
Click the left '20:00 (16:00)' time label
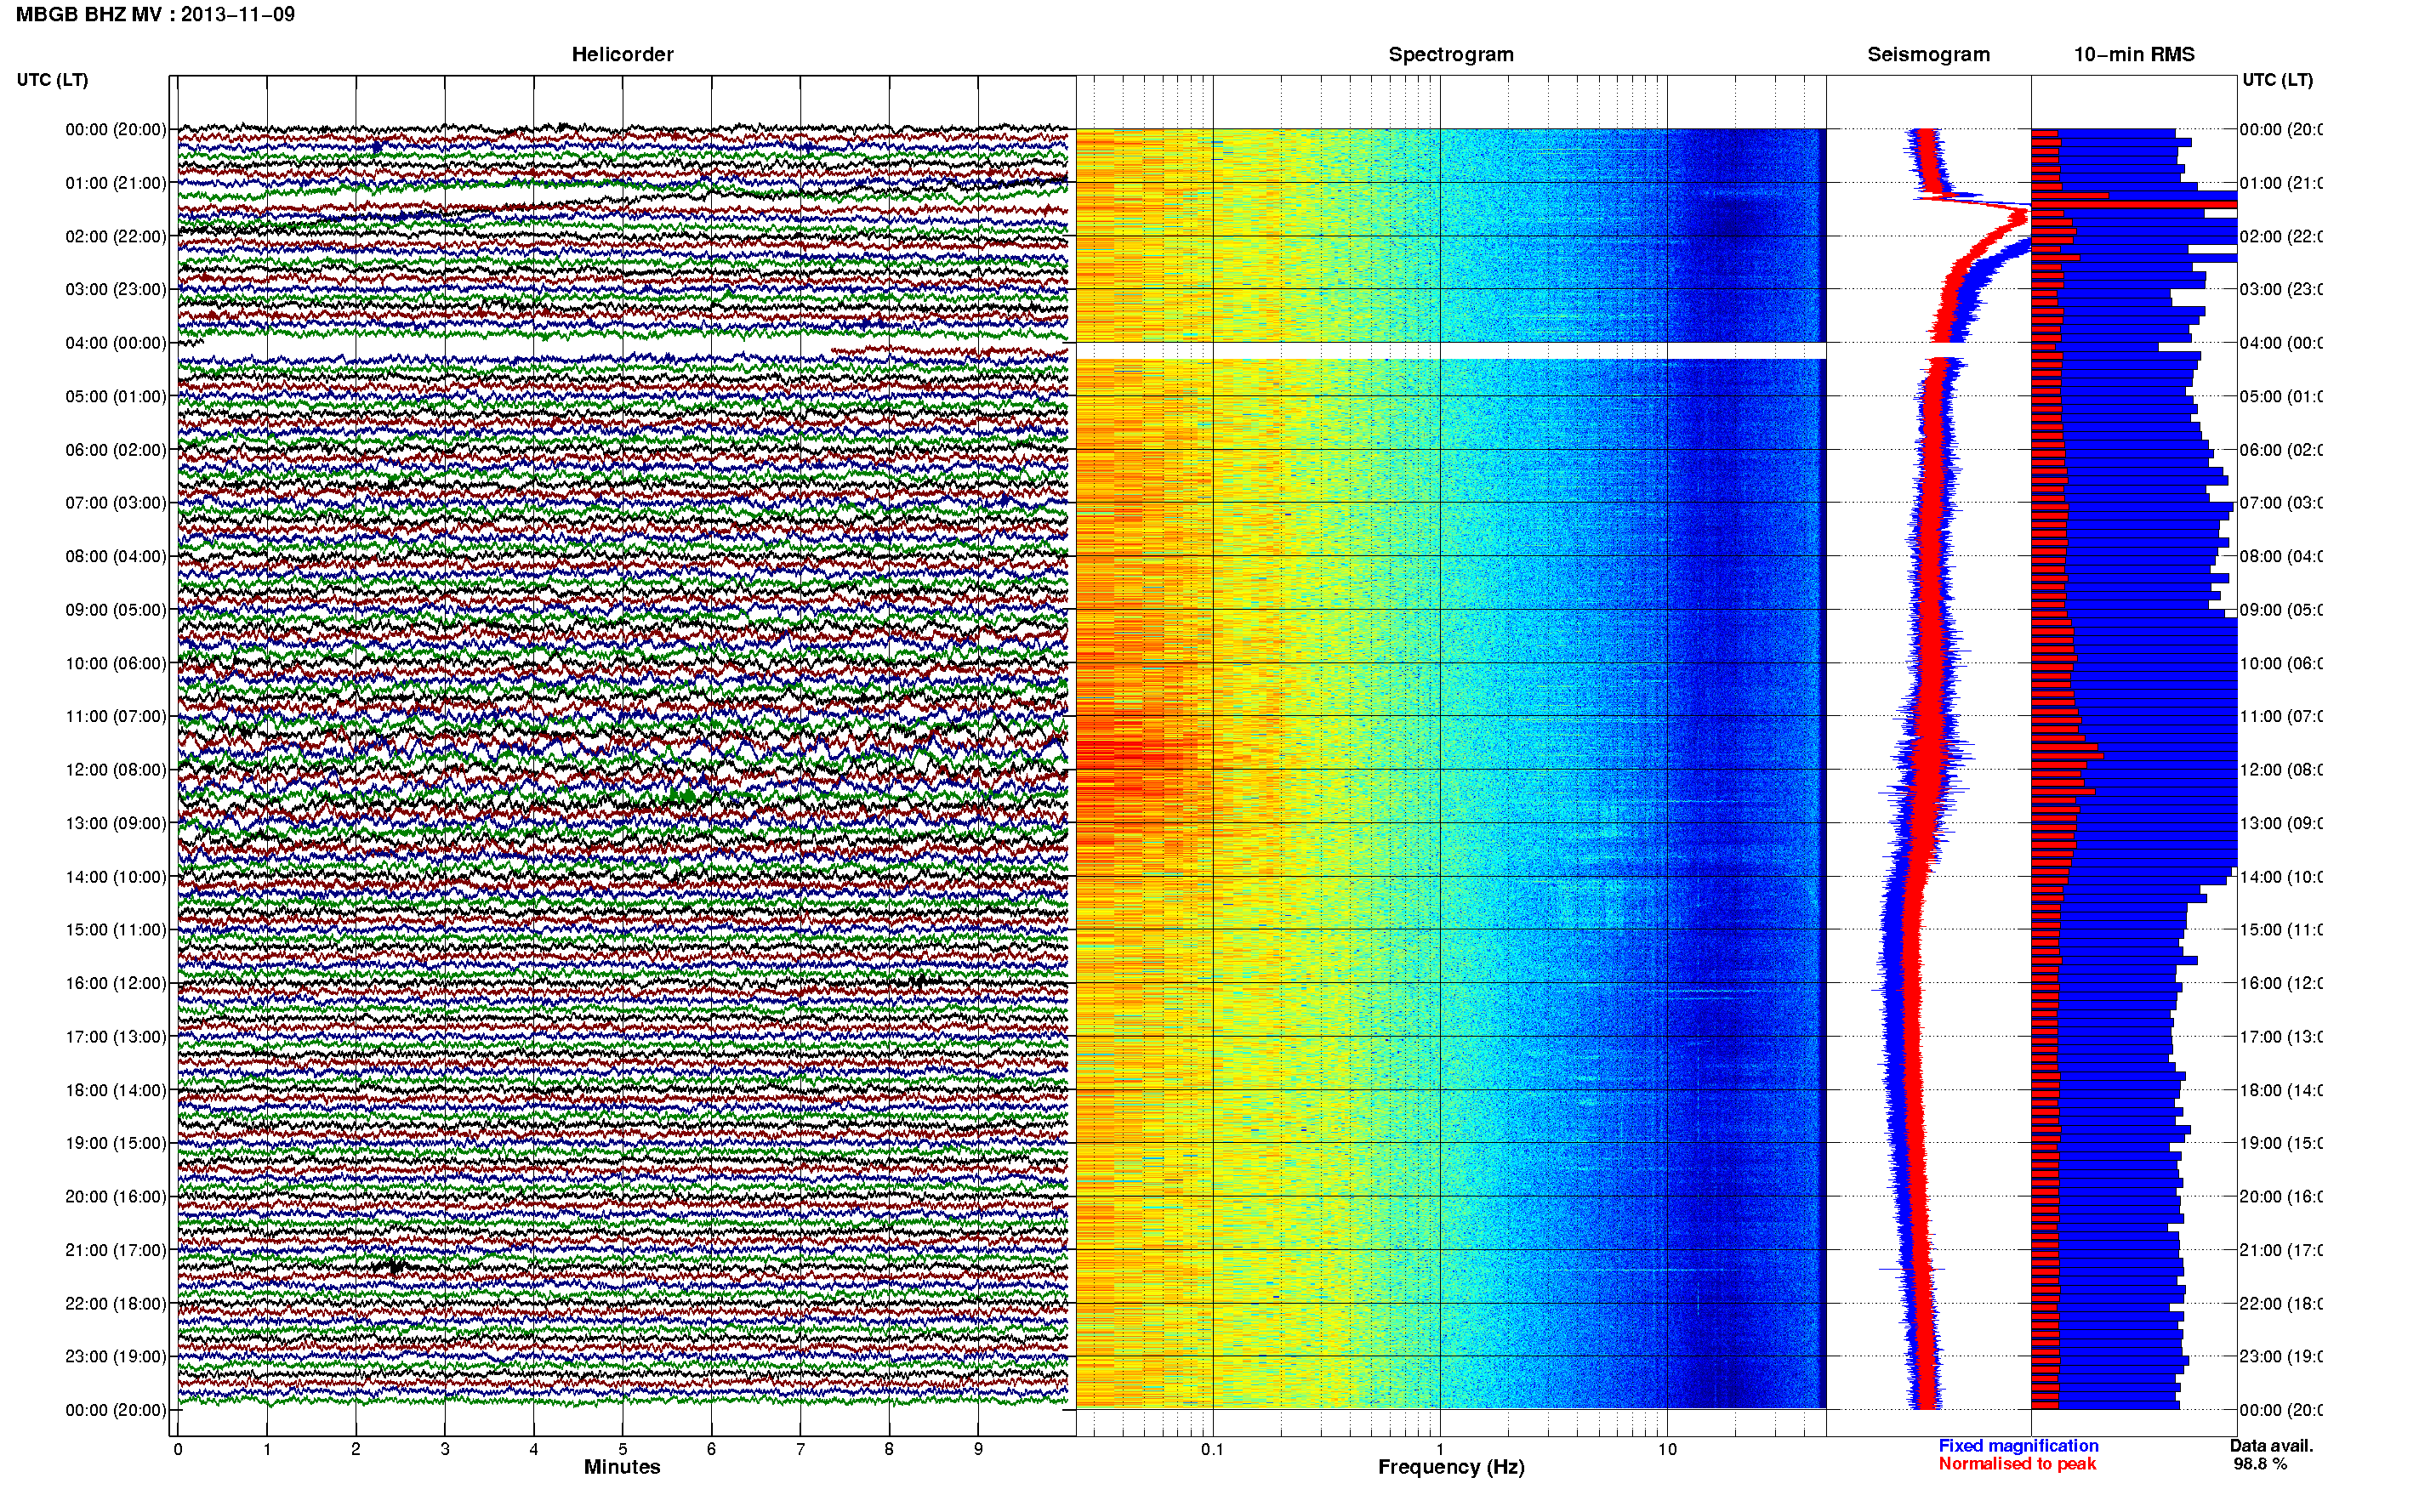(x=116, y=1196)
